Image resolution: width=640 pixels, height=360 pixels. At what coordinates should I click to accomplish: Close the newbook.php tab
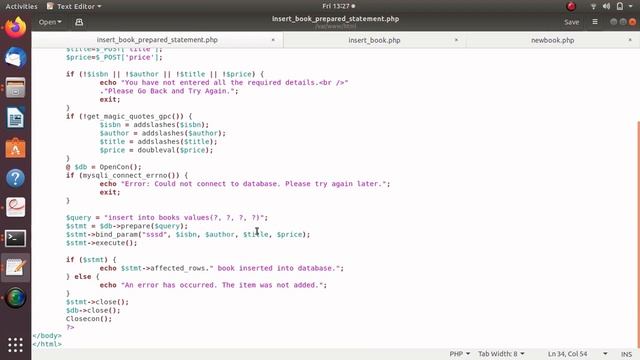[630, 40]
